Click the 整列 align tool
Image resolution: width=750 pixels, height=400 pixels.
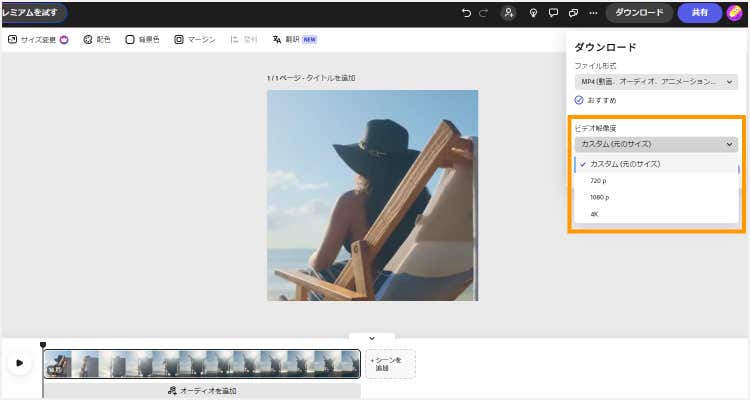click(x=243, y=40)
